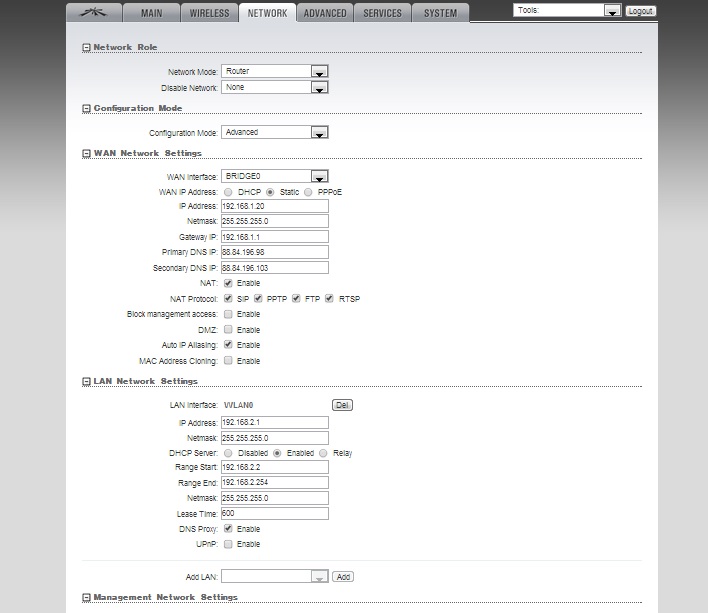Collapse the Network Role section
708x613 pixels.
coord(86,47)
